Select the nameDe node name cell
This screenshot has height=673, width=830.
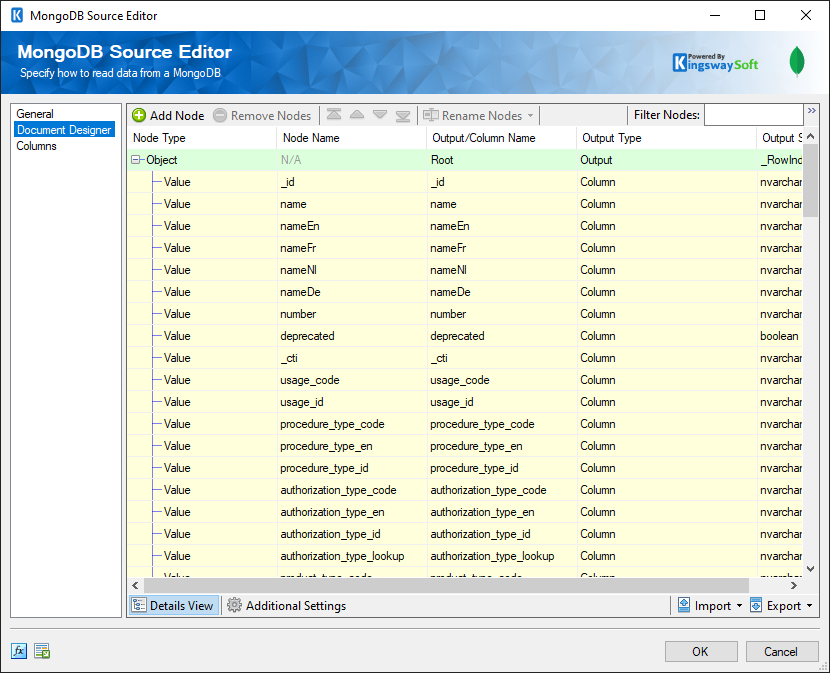pos(352,292)
